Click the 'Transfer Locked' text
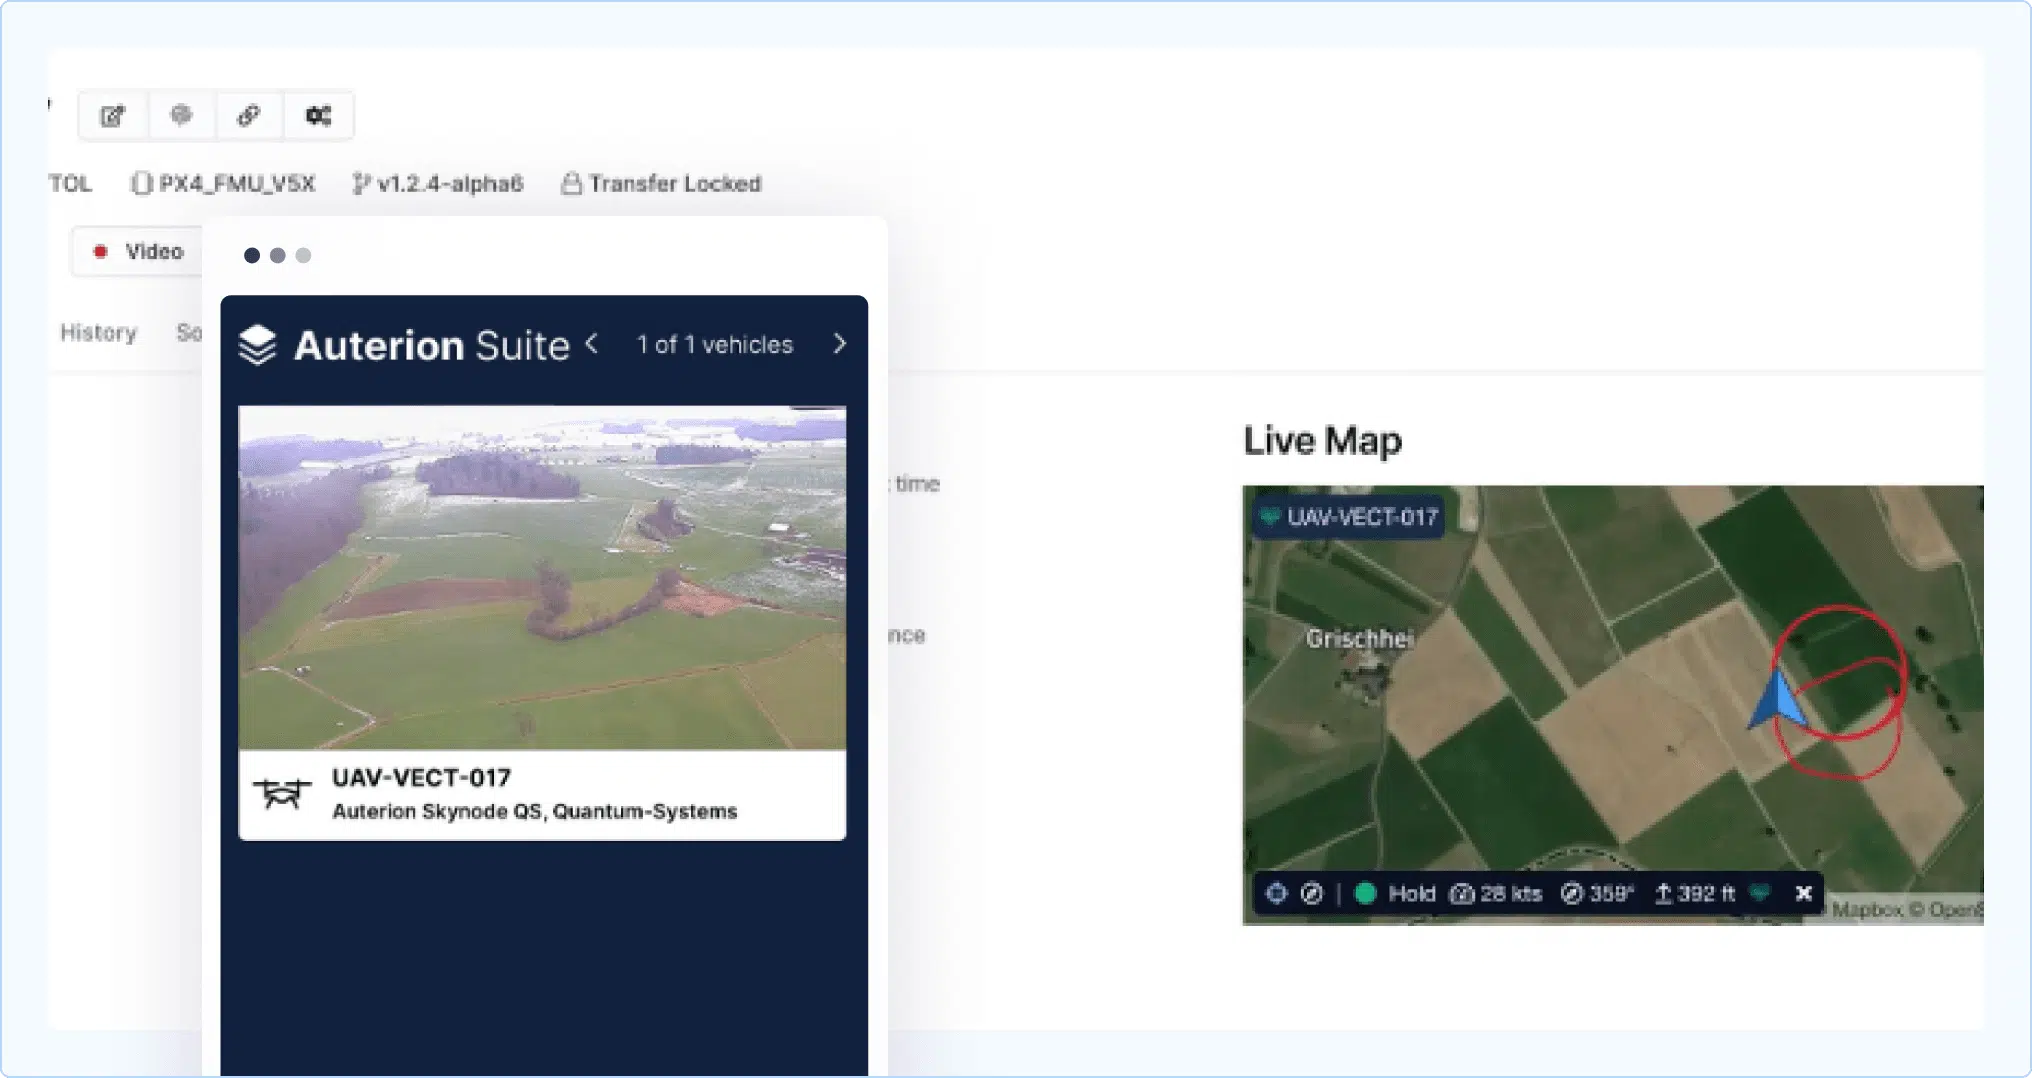Image resolution: width=2032 pixels, height=1078 pixels. (675, 184)
